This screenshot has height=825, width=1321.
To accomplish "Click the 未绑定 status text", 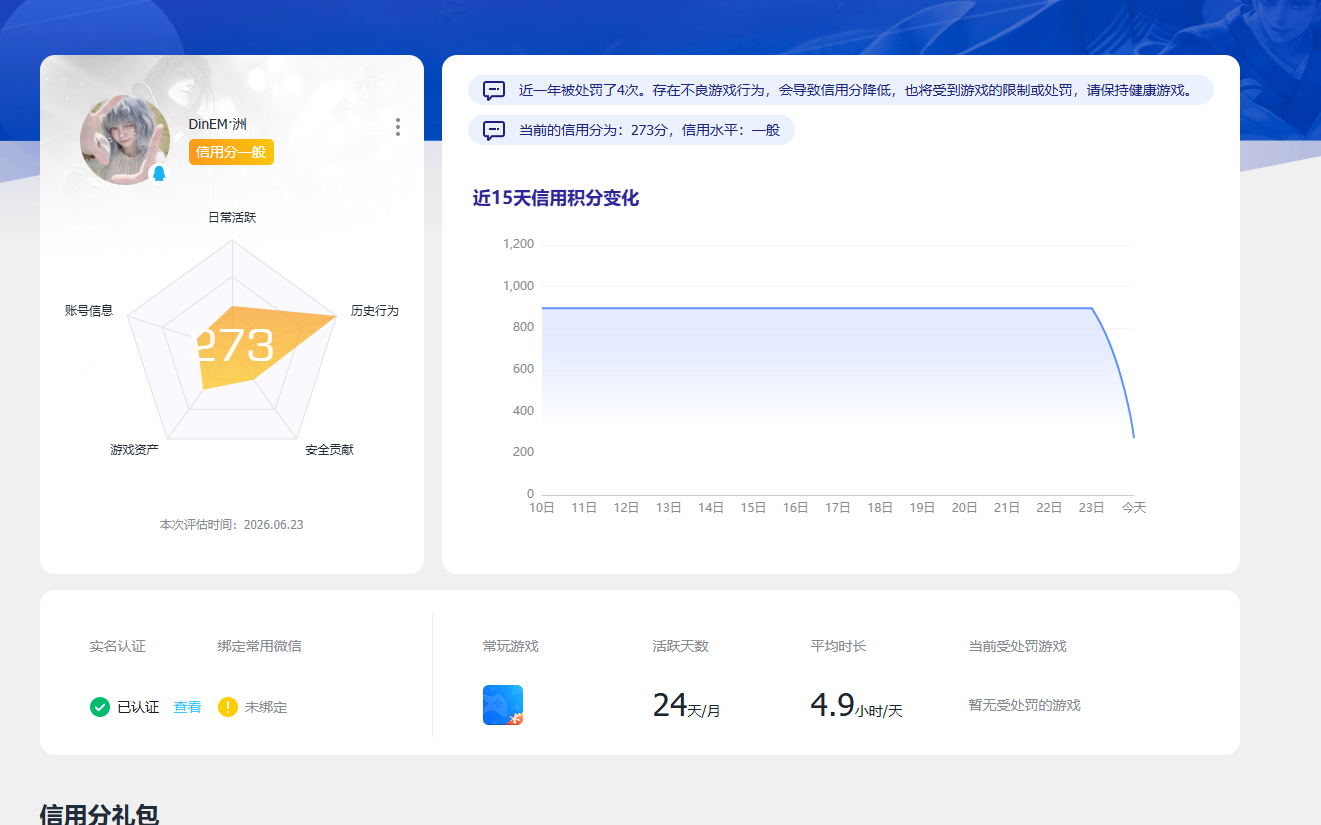I will tap(266, 707).
